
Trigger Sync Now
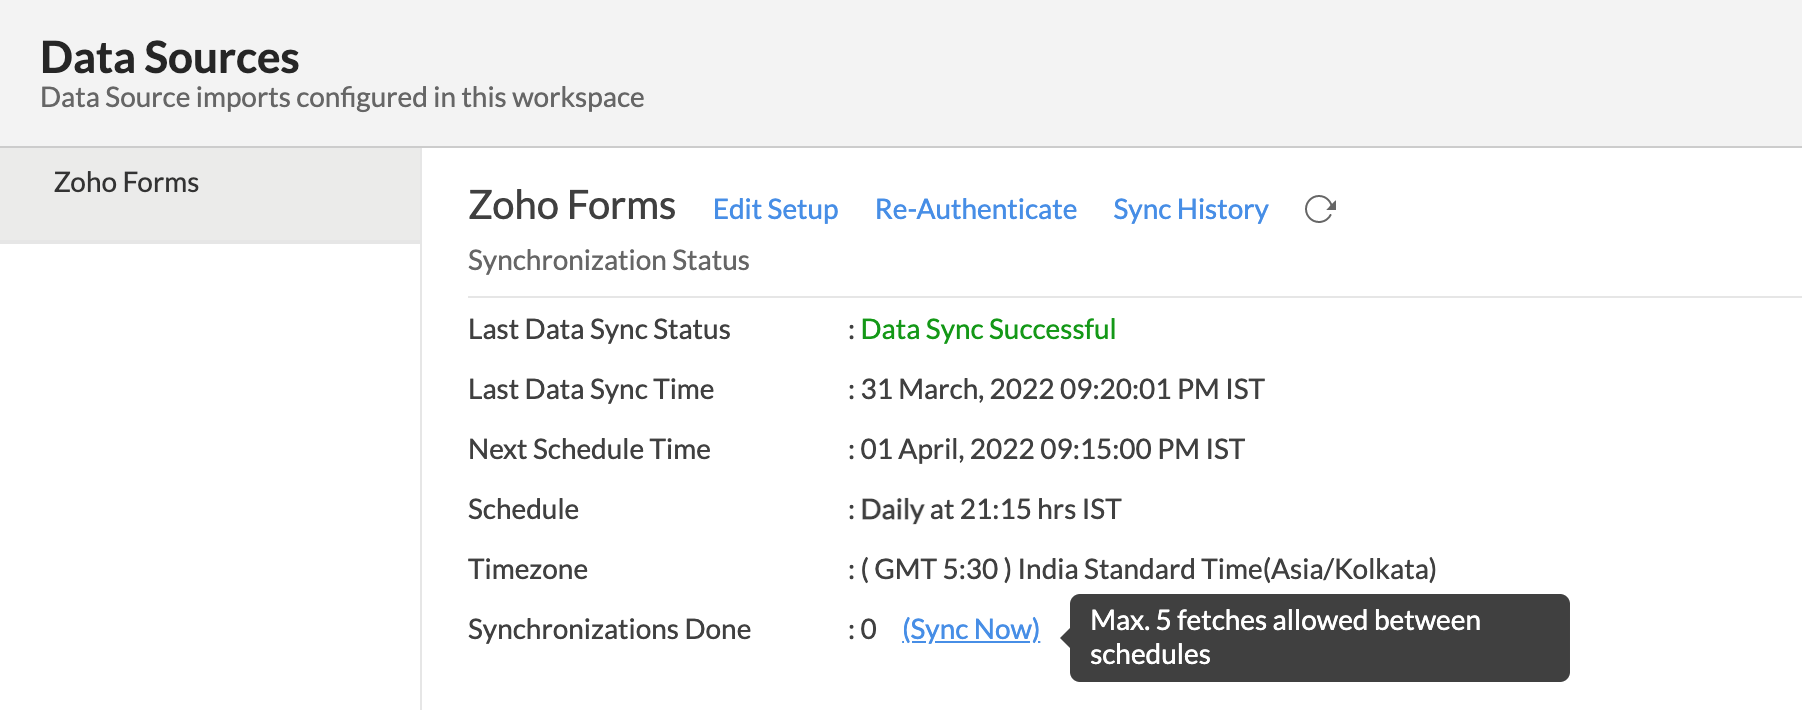pos(970,629)
